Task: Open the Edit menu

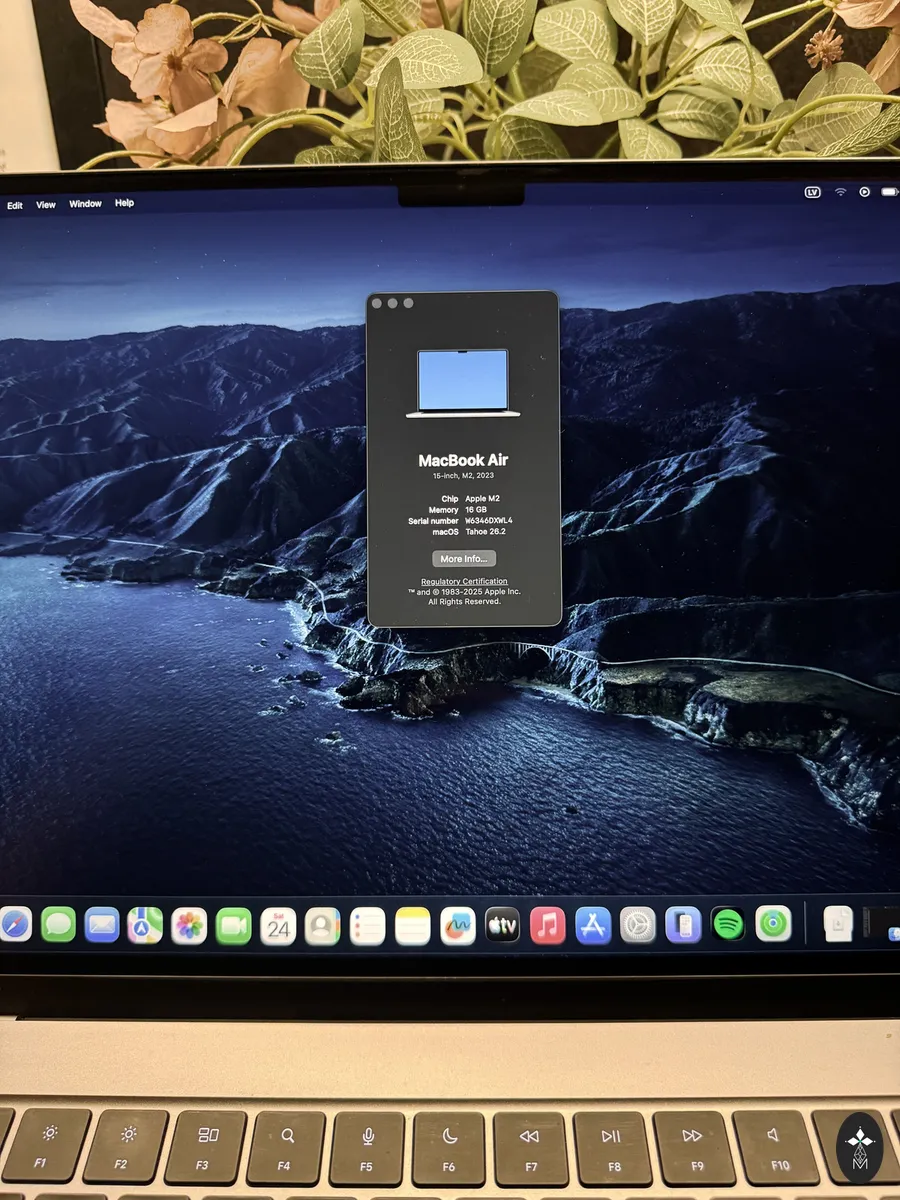Action: coord(15,205)
